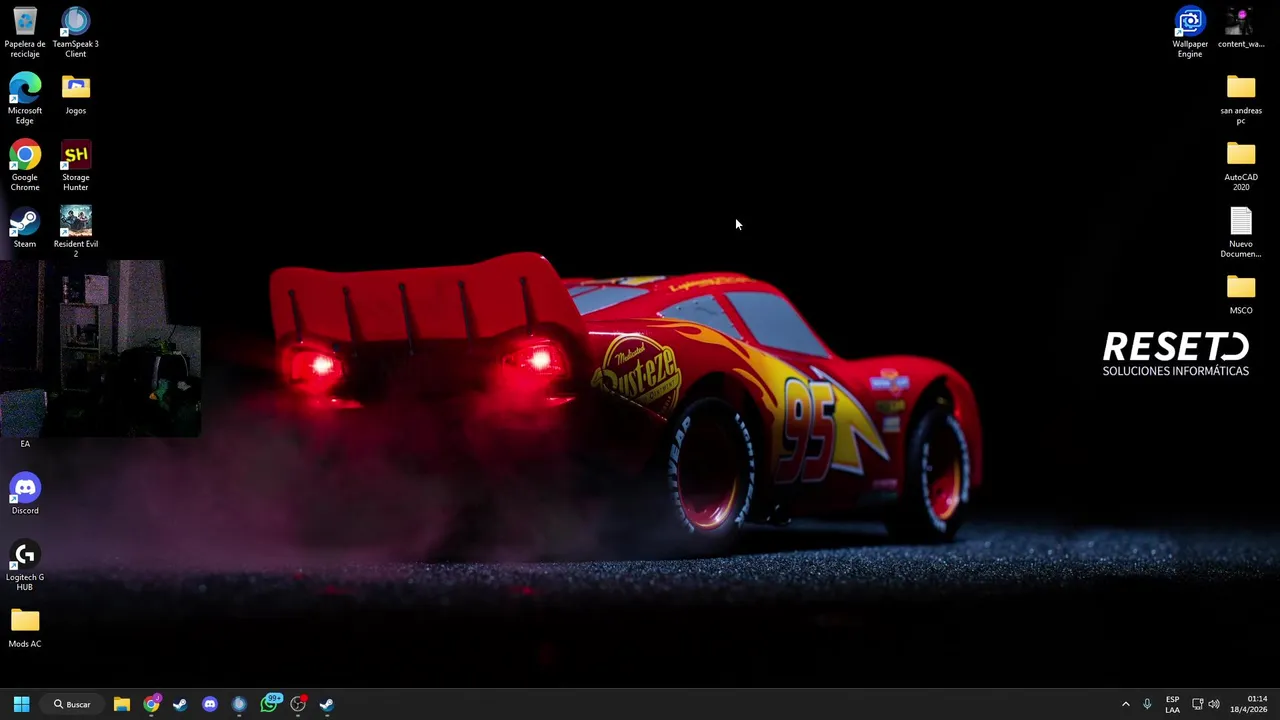Select the Jogos folder on desktop
1280x720 pixels.
(x=76, y=95)
